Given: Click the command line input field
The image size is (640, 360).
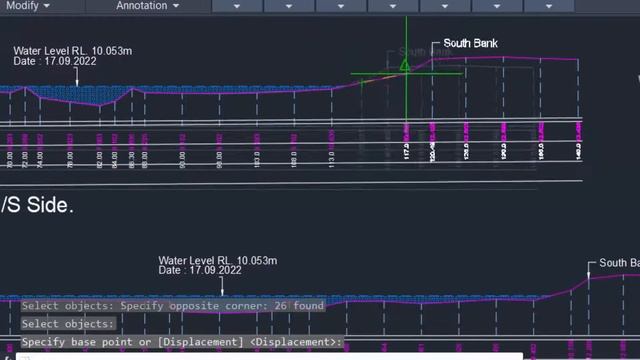Looking at the screenshot, I should (269, 356).
